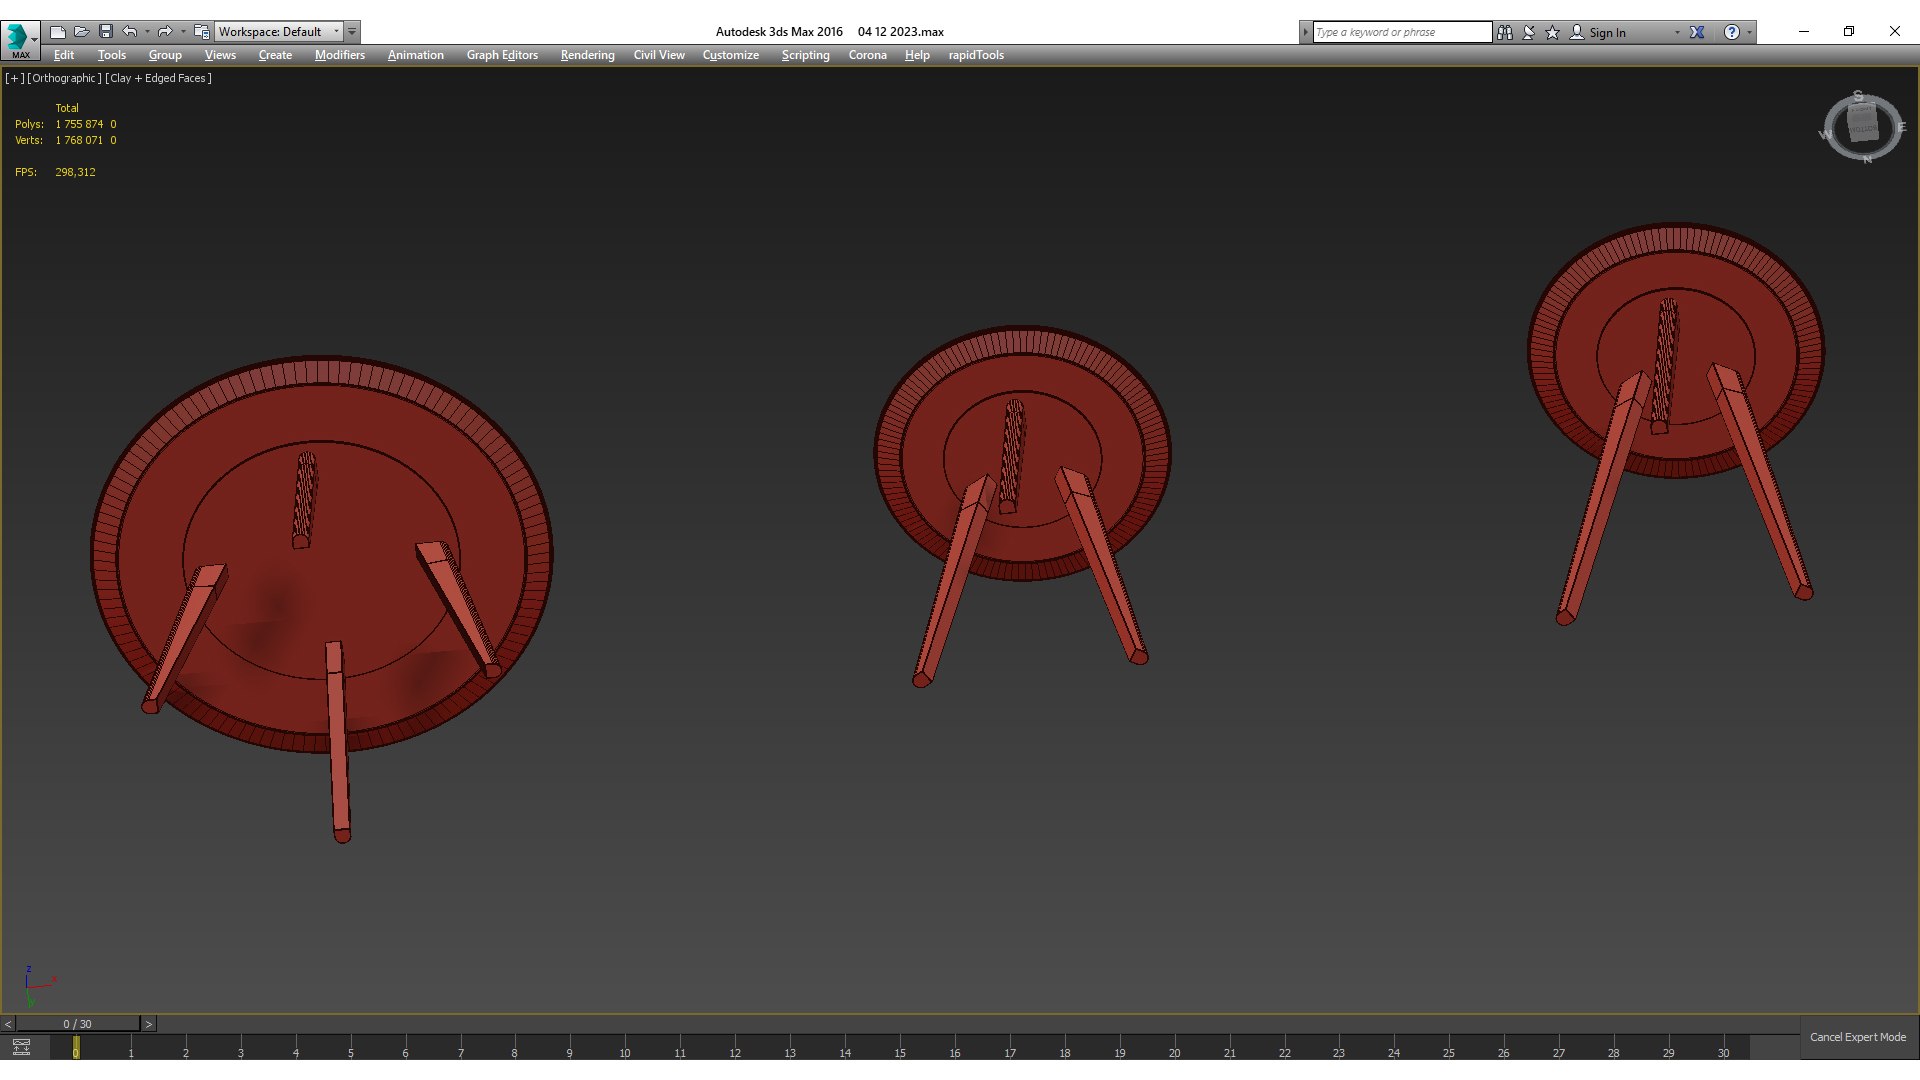Click the Undo arrow icon
The height and width of the screenshot is (1080, 1920).
130,32
